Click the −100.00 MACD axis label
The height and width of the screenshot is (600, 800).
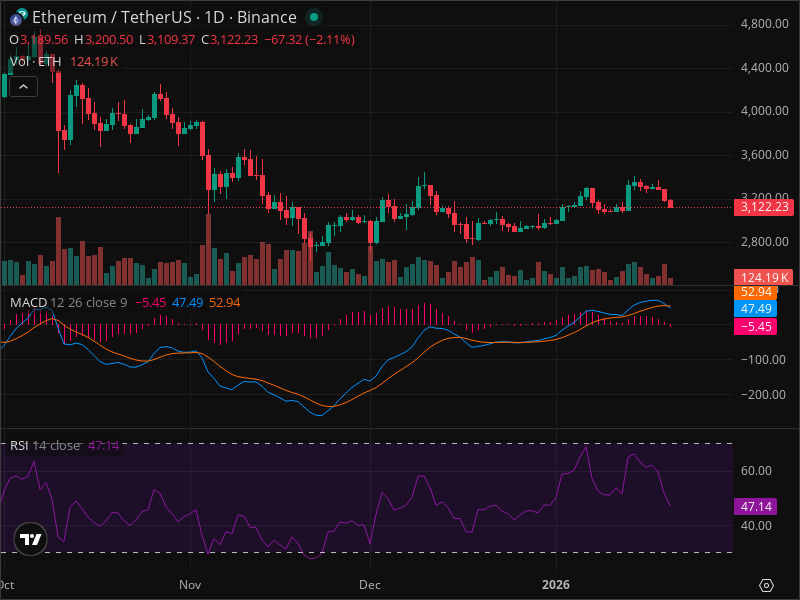click(763, 360)
